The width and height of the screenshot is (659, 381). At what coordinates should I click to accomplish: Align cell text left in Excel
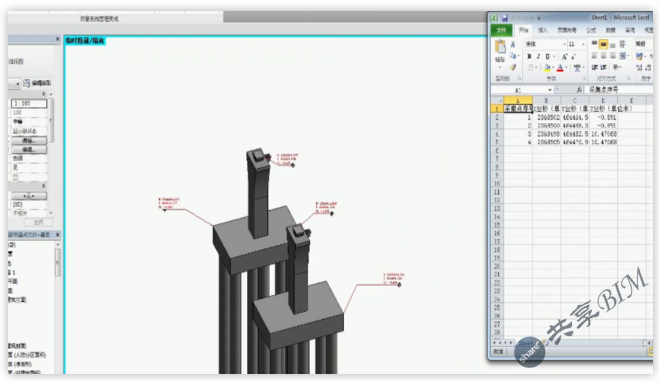pos(594,55)
